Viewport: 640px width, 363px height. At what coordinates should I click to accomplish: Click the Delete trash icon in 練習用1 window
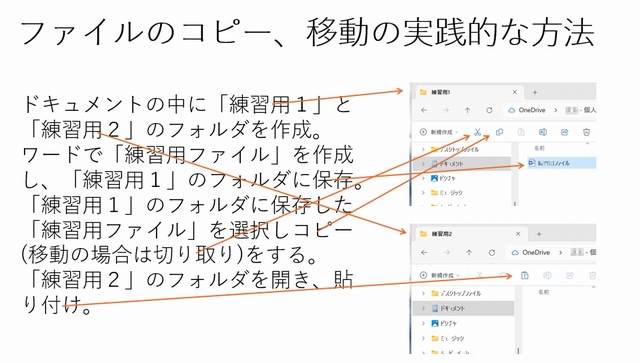pos(587,132)
